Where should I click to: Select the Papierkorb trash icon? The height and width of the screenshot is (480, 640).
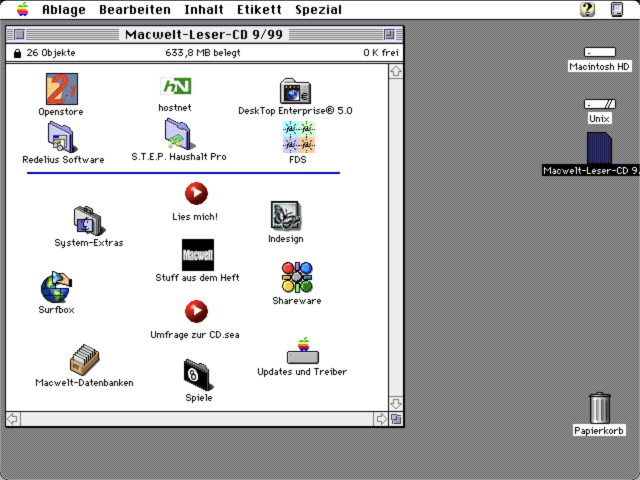[600, 408]
